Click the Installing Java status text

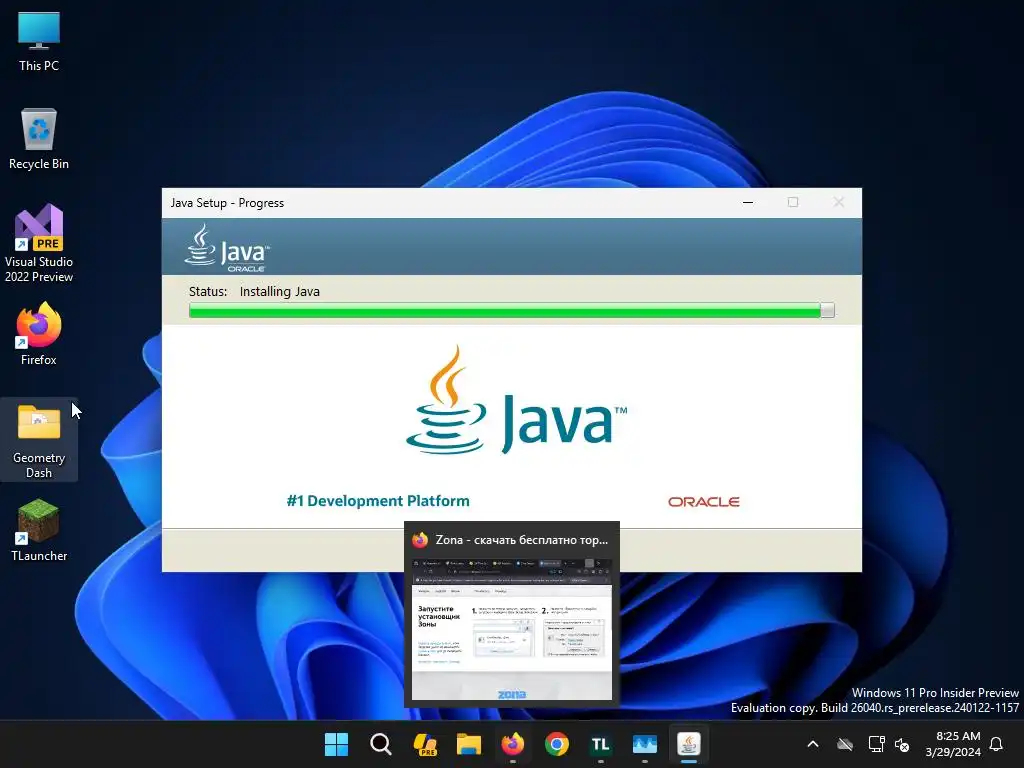280,291
